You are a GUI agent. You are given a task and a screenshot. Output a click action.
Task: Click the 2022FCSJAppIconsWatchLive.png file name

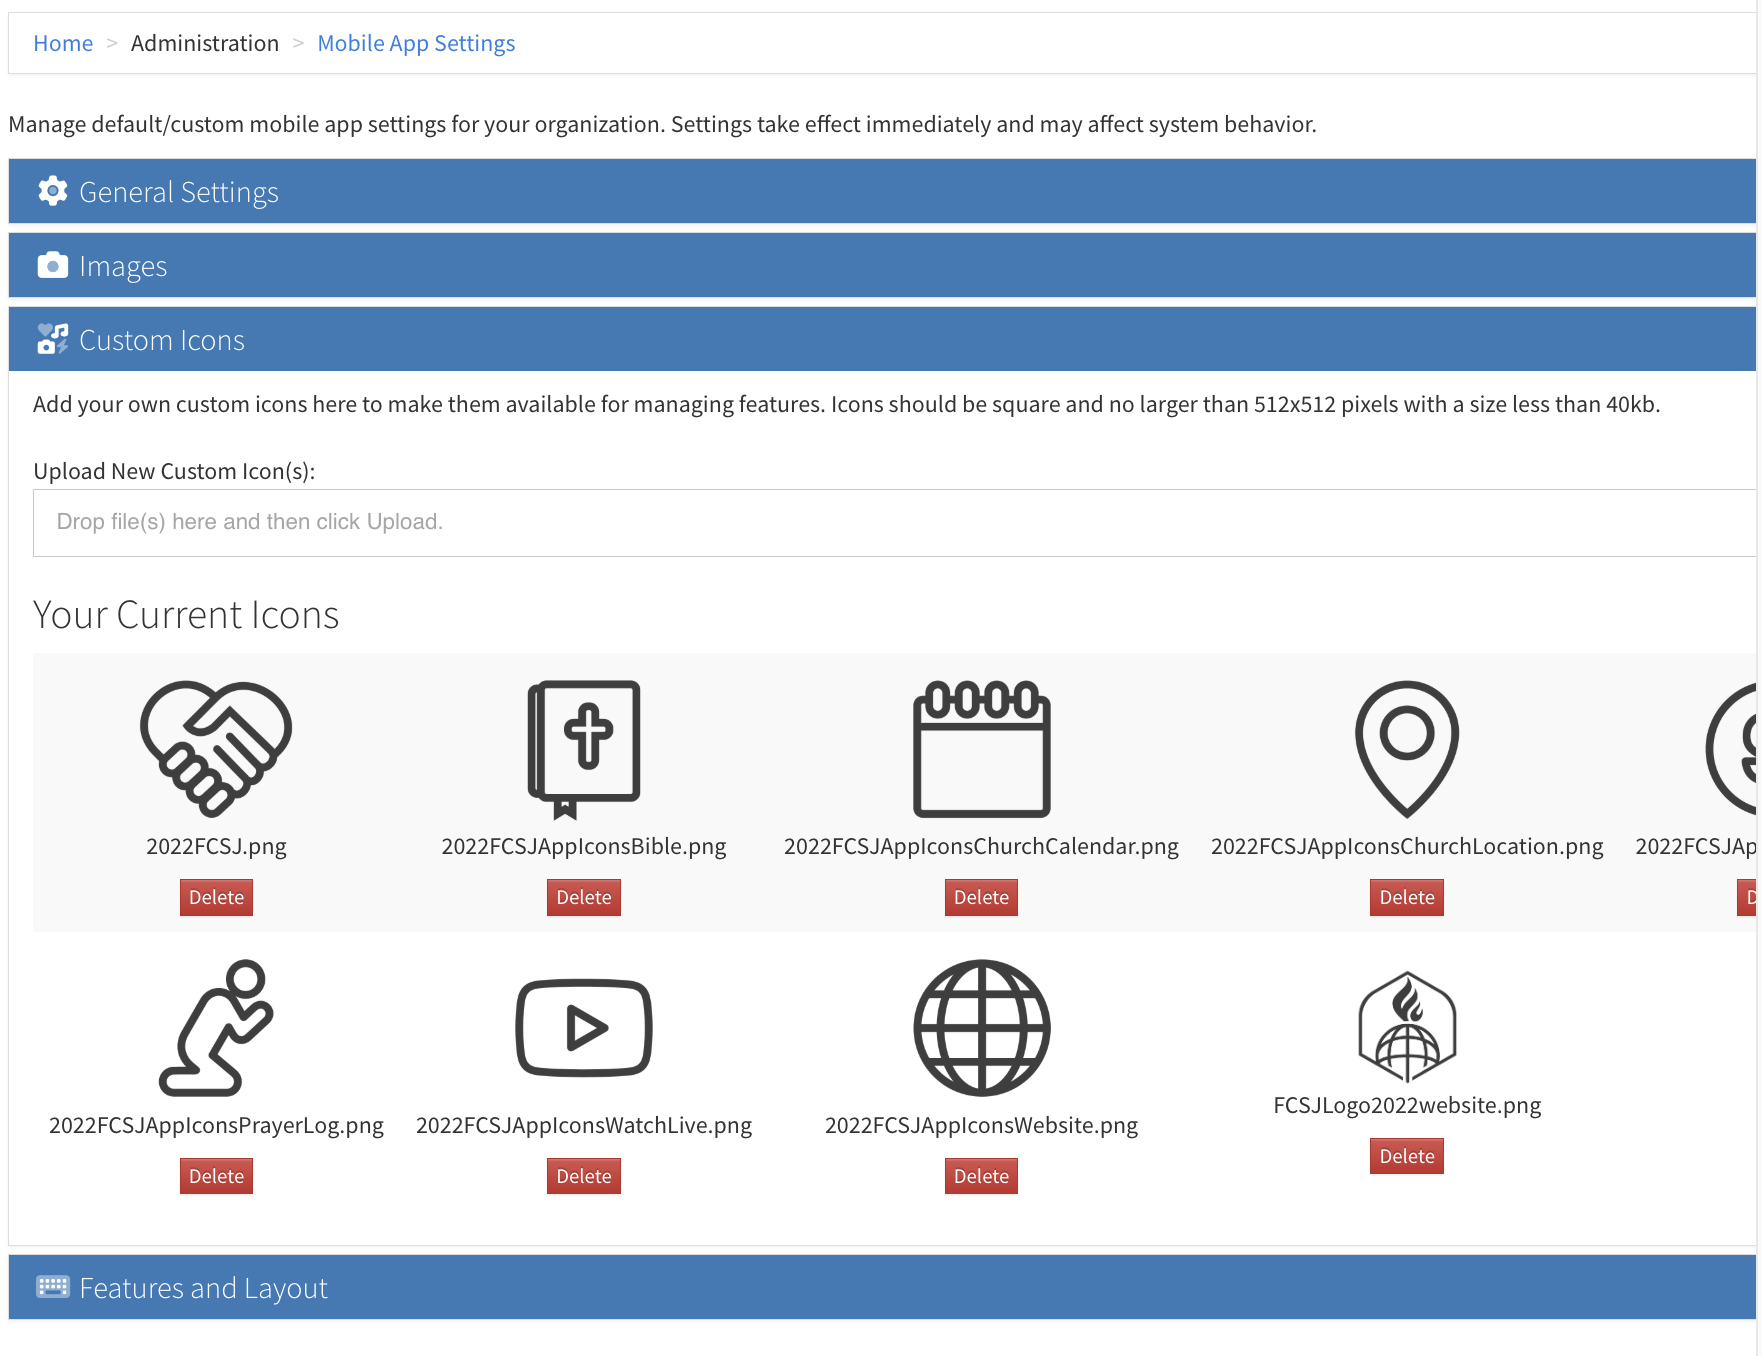584,1125
